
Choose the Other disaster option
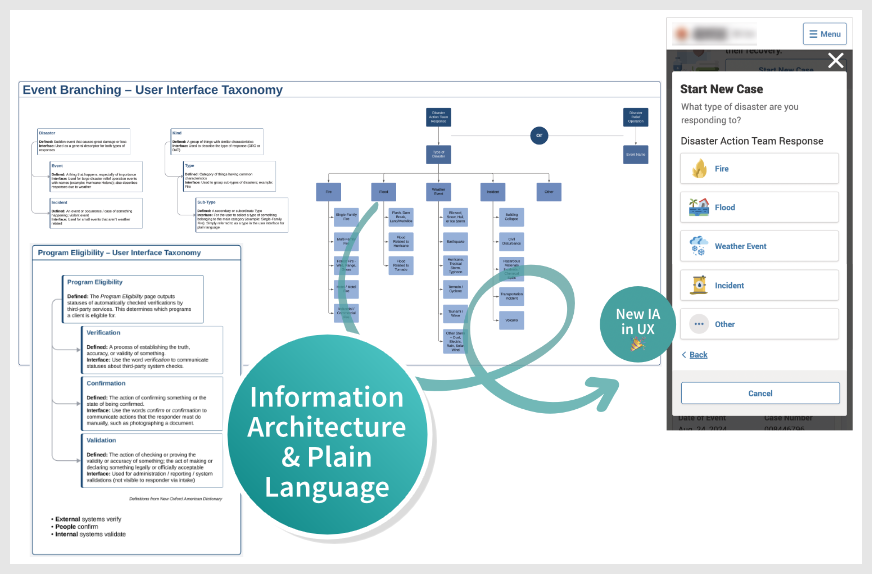coord(759,324)
